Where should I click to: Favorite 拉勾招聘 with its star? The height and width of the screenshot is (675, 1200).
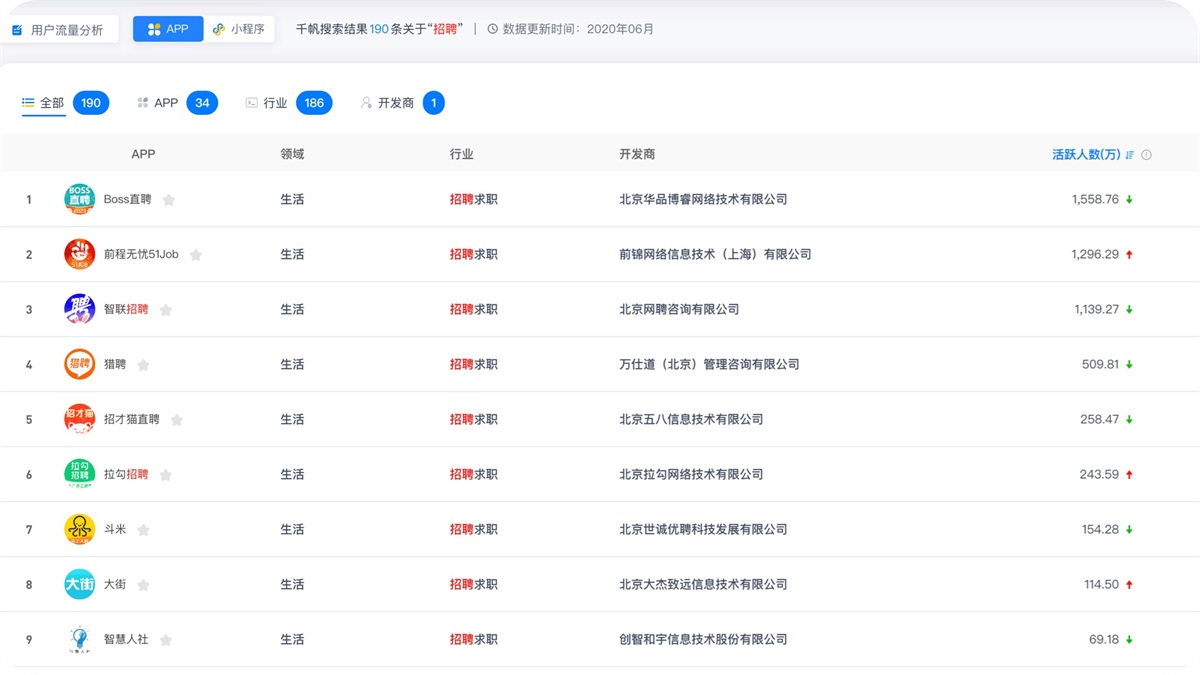[166, 475]
